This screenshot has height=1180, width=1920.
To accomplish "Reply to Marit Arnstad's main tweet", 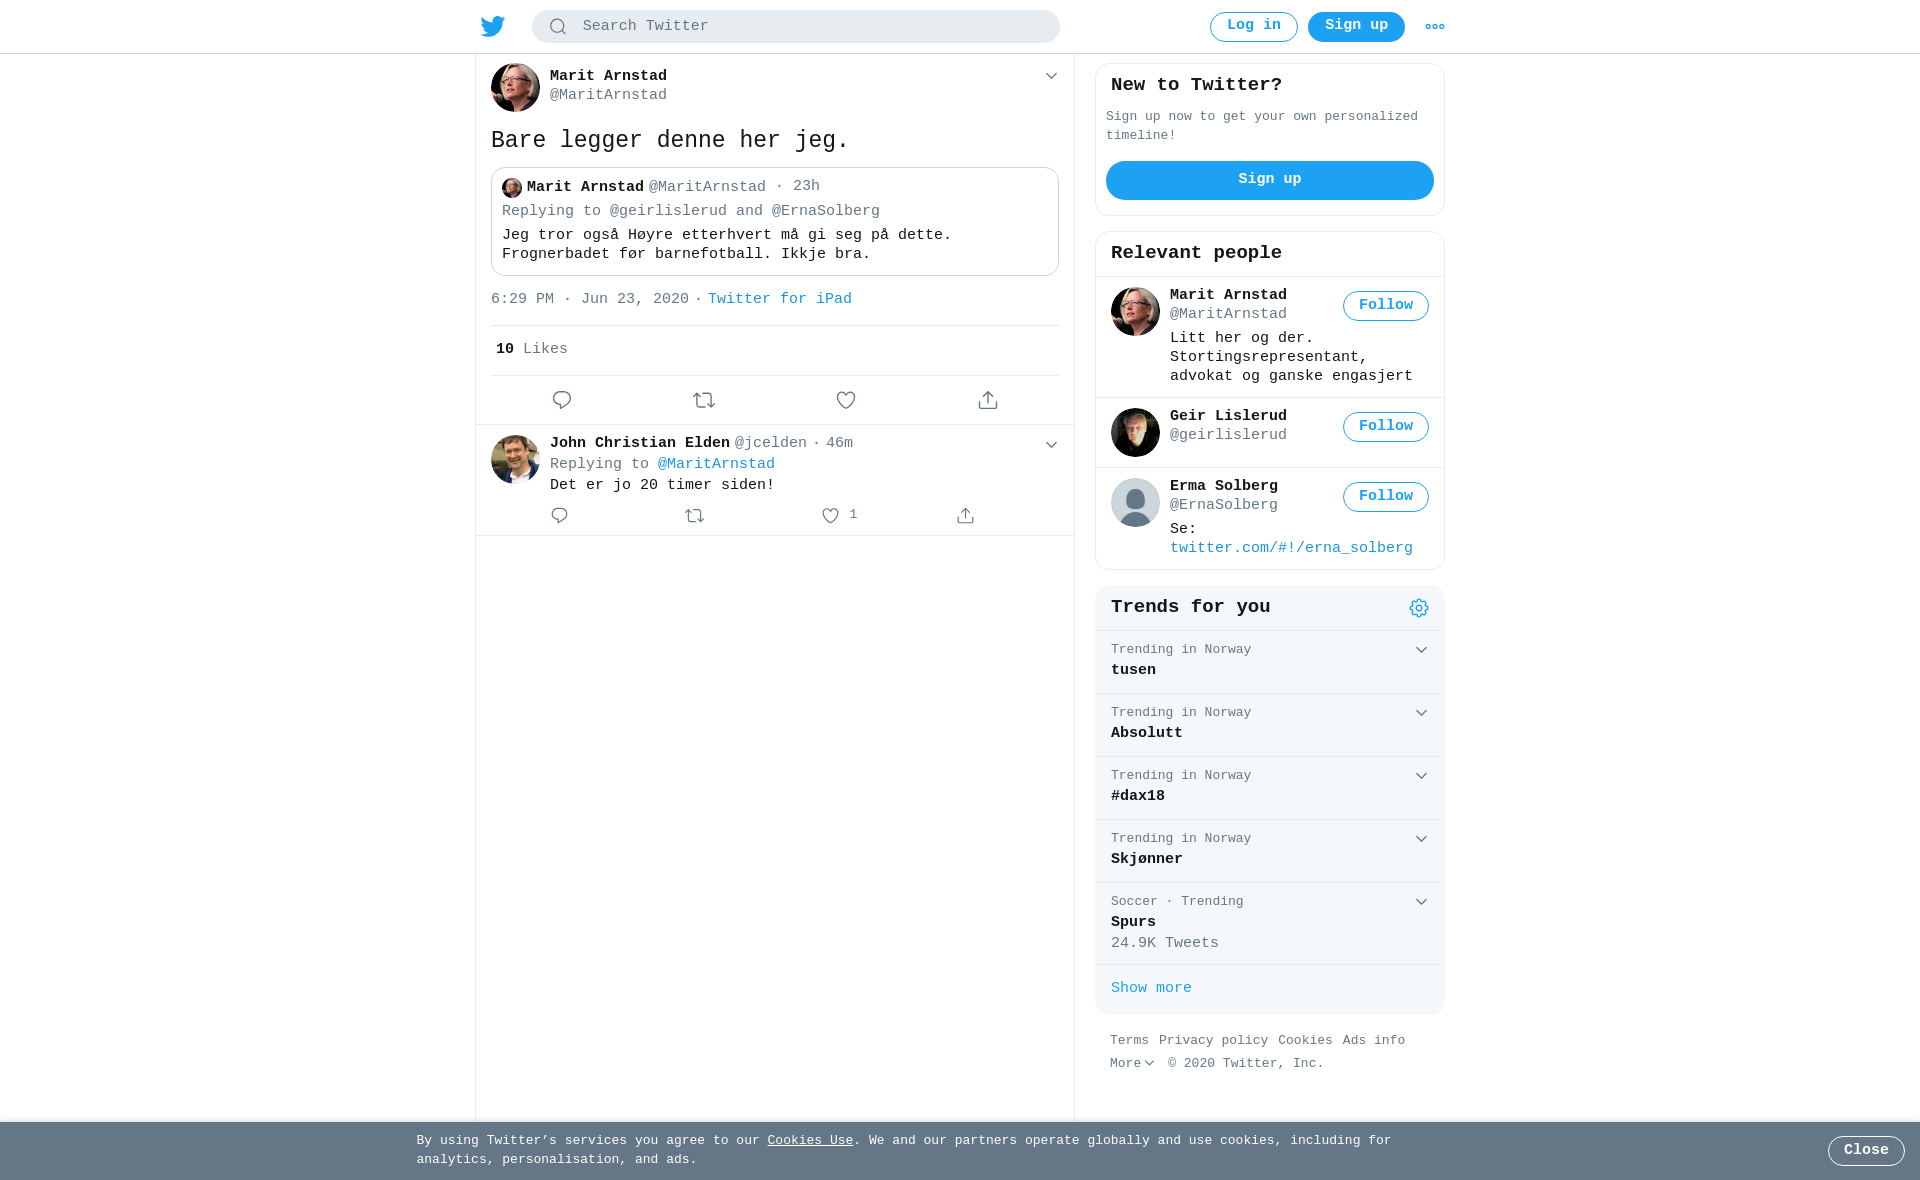I will (562, 400).
